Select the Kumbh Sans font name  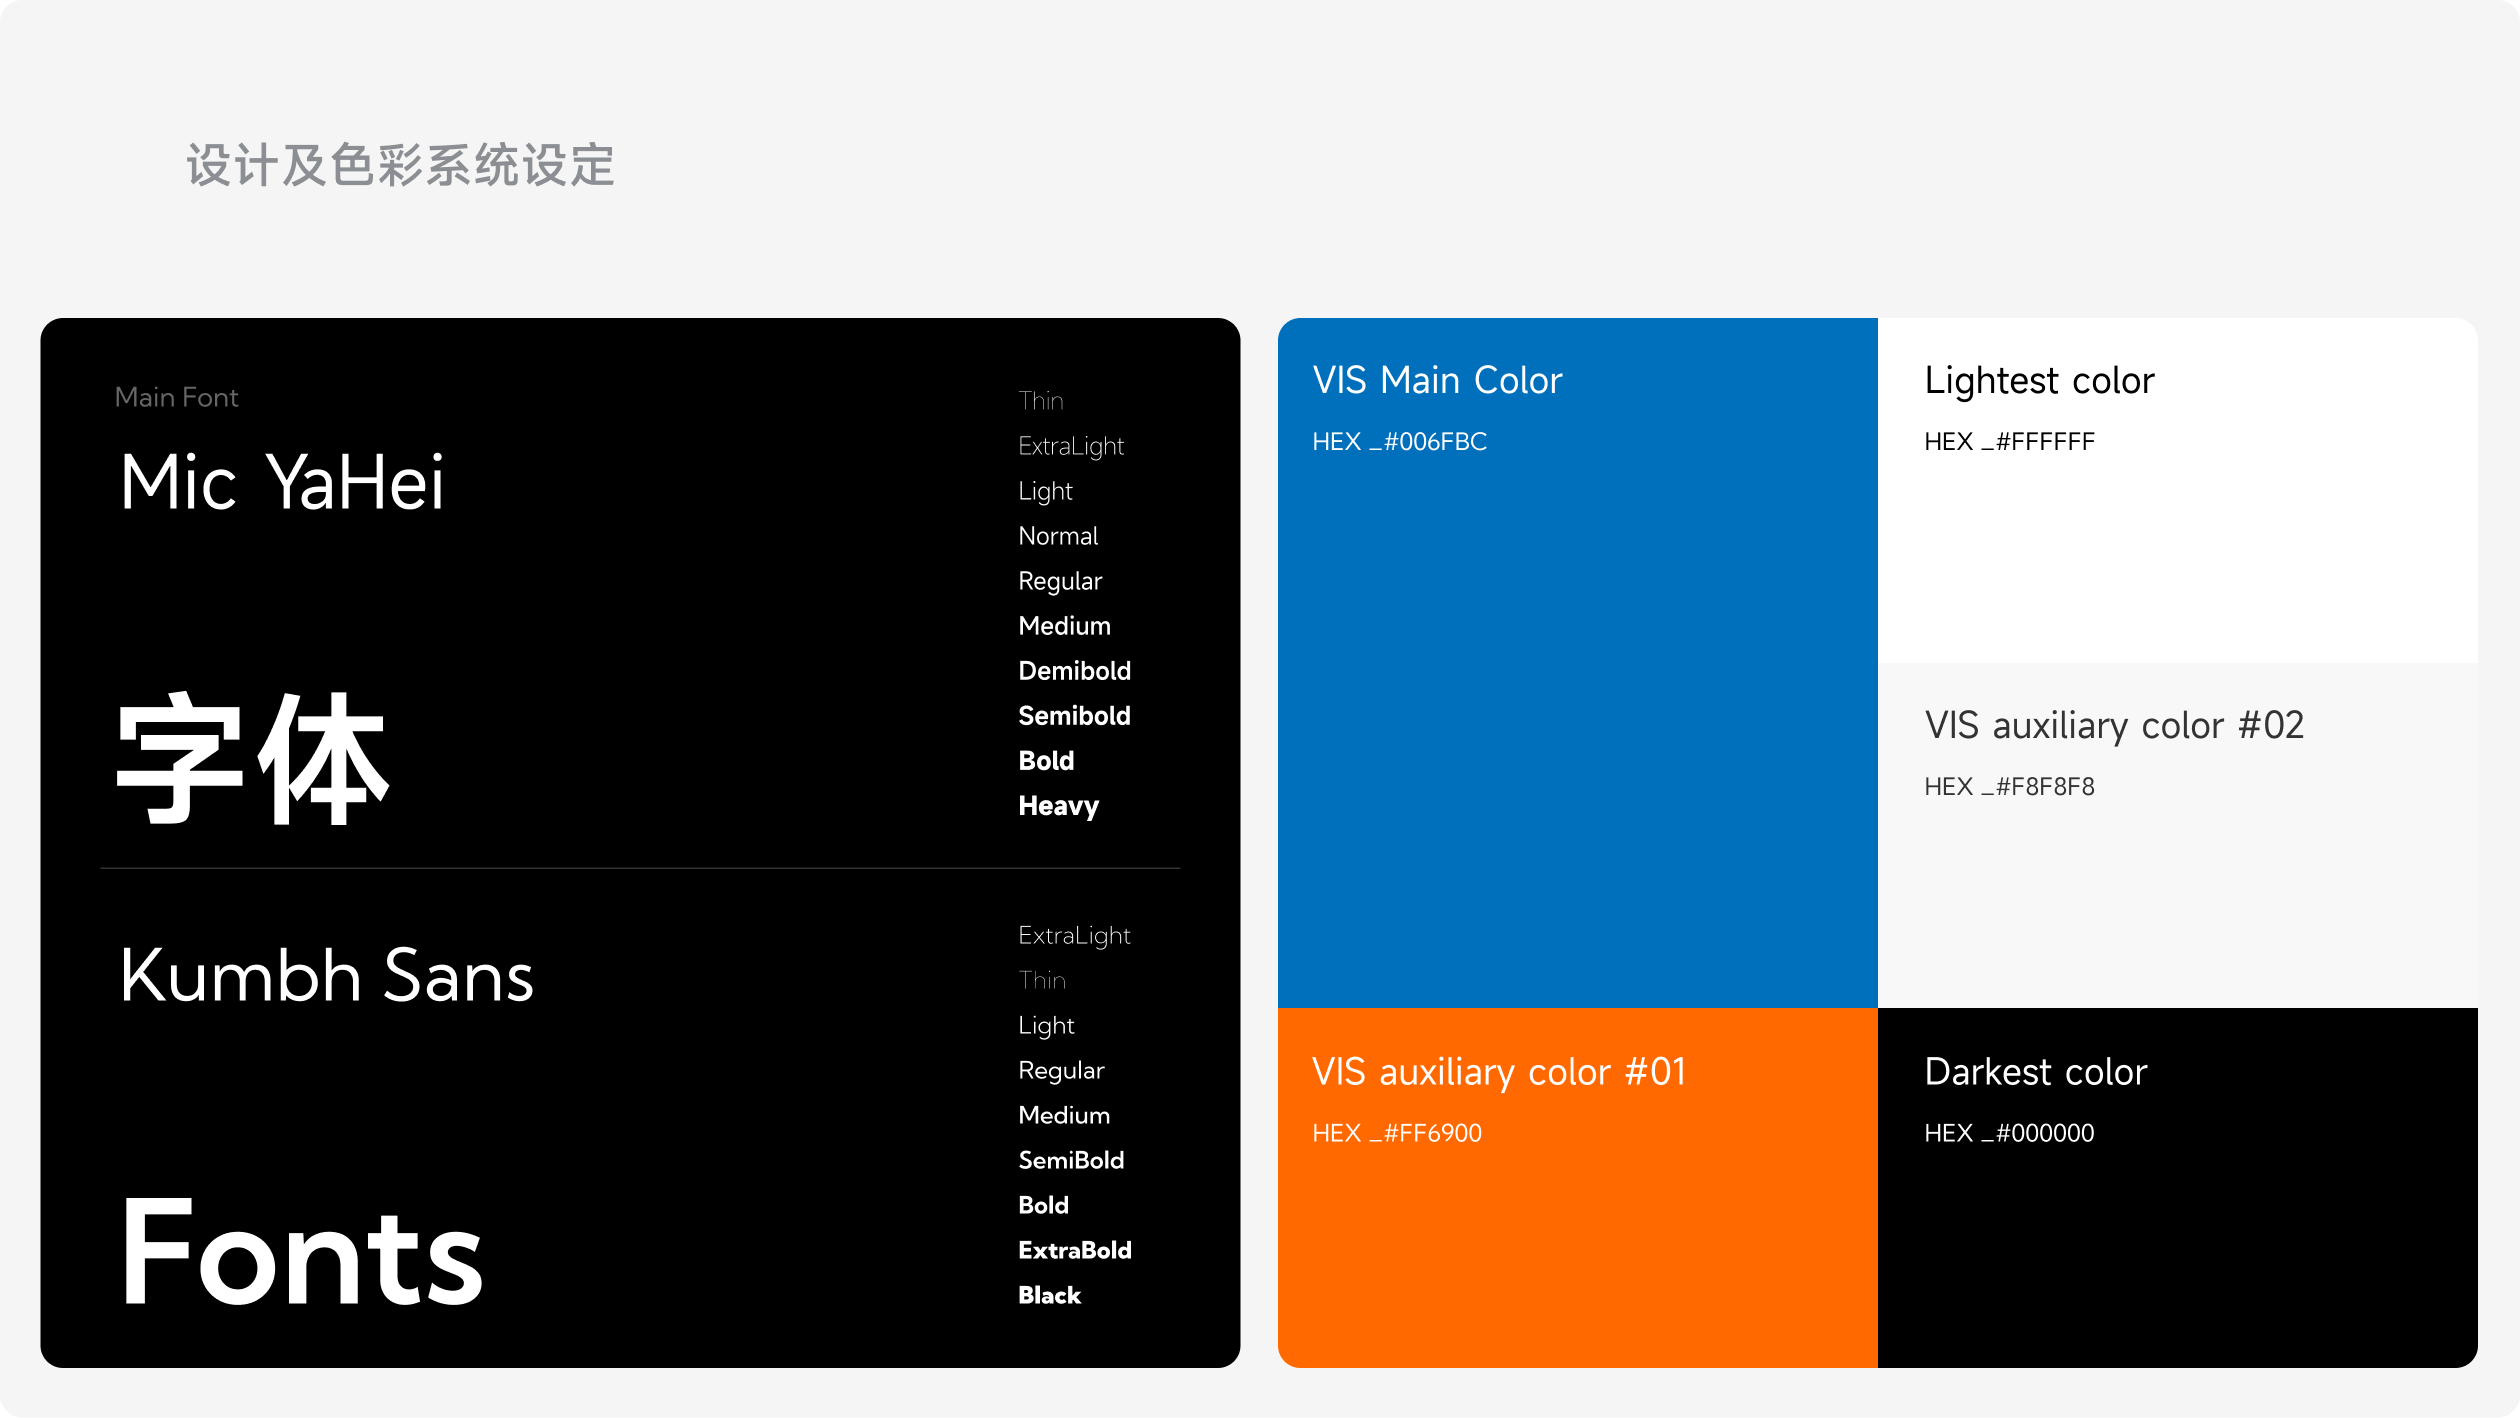pos(326,976)
